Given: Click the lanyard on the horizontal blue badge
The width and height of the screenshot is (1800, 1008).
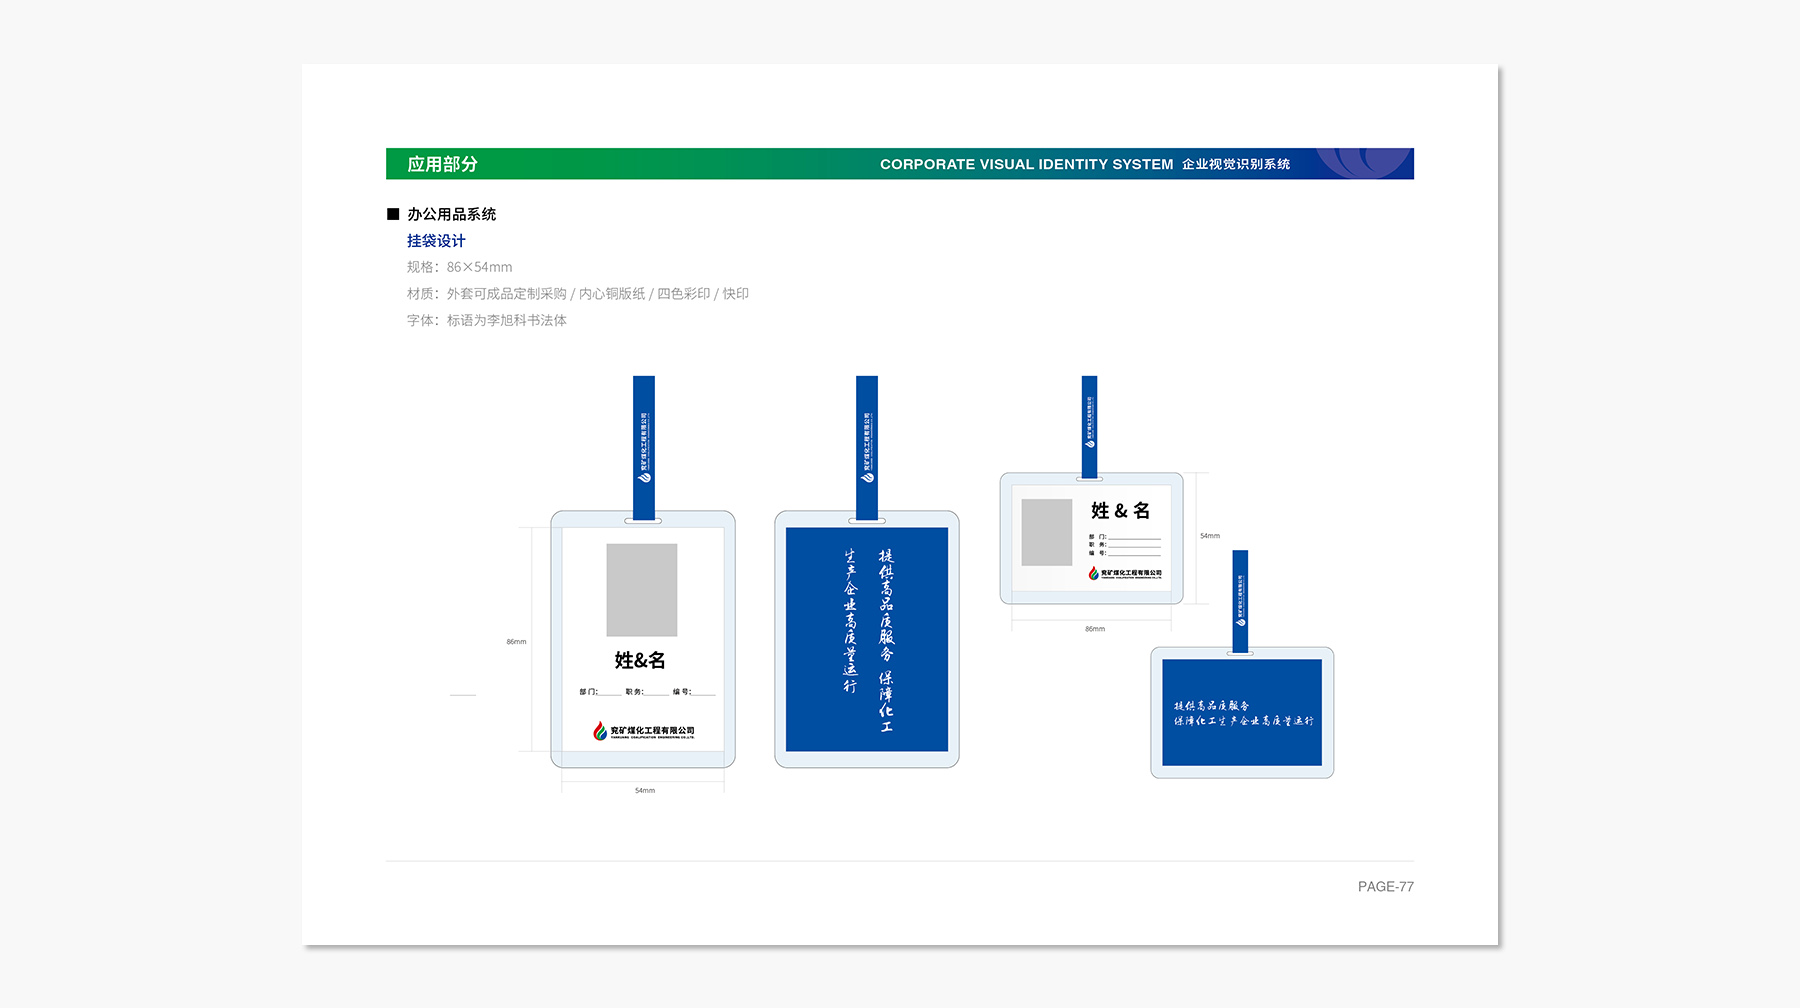Looking at the screenshot, I should pos(1240,598).
